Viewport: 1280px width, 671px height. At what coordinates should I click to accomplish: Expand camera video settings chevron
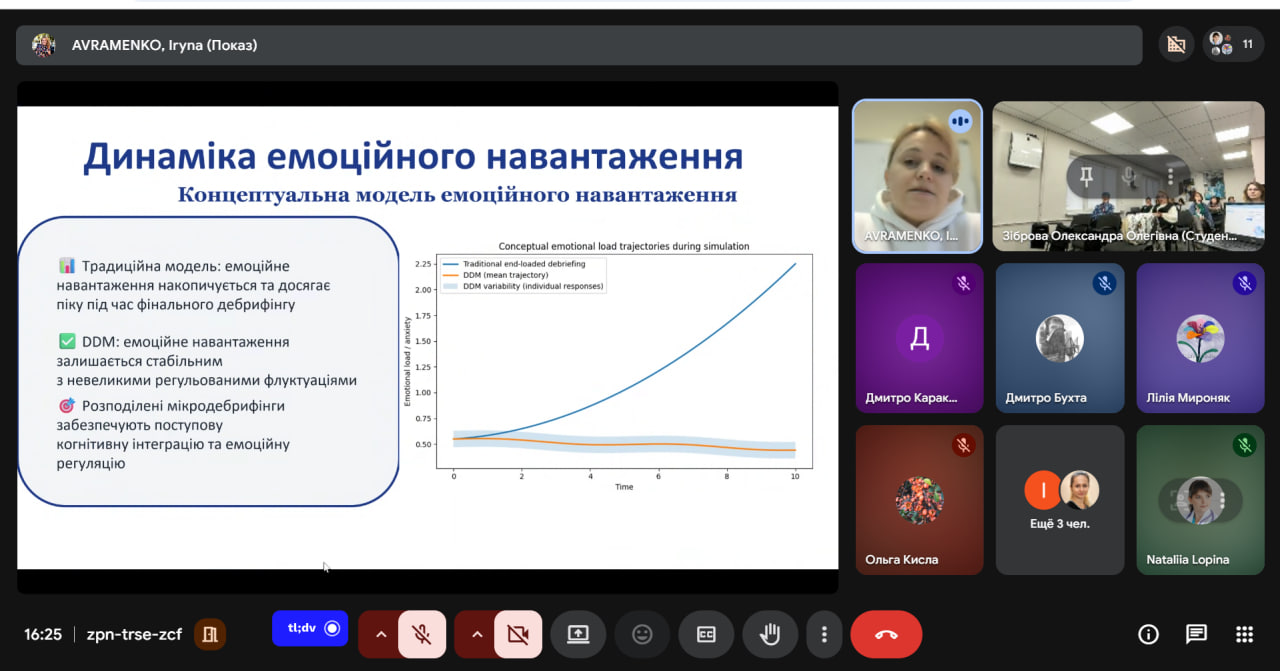click(476, 634)
